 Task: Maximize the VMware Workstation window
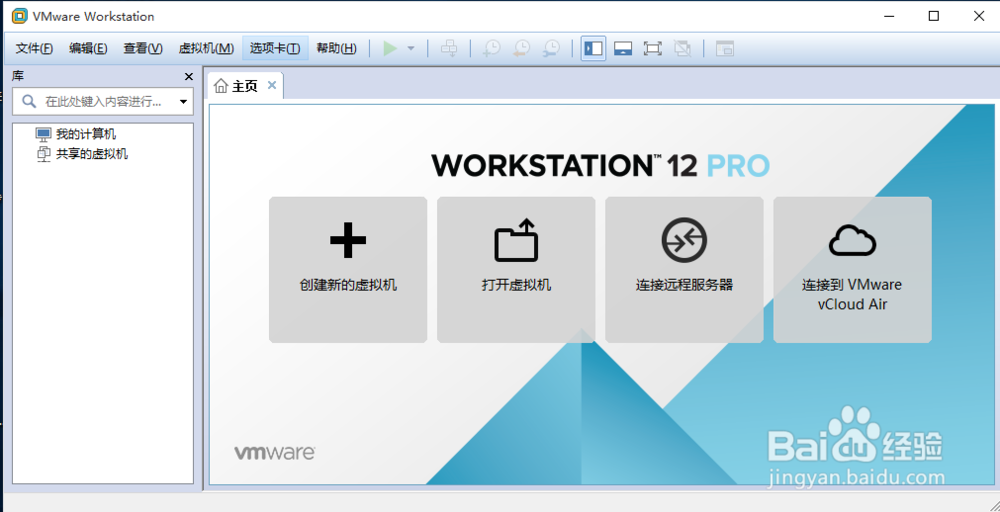click(934, 16)
